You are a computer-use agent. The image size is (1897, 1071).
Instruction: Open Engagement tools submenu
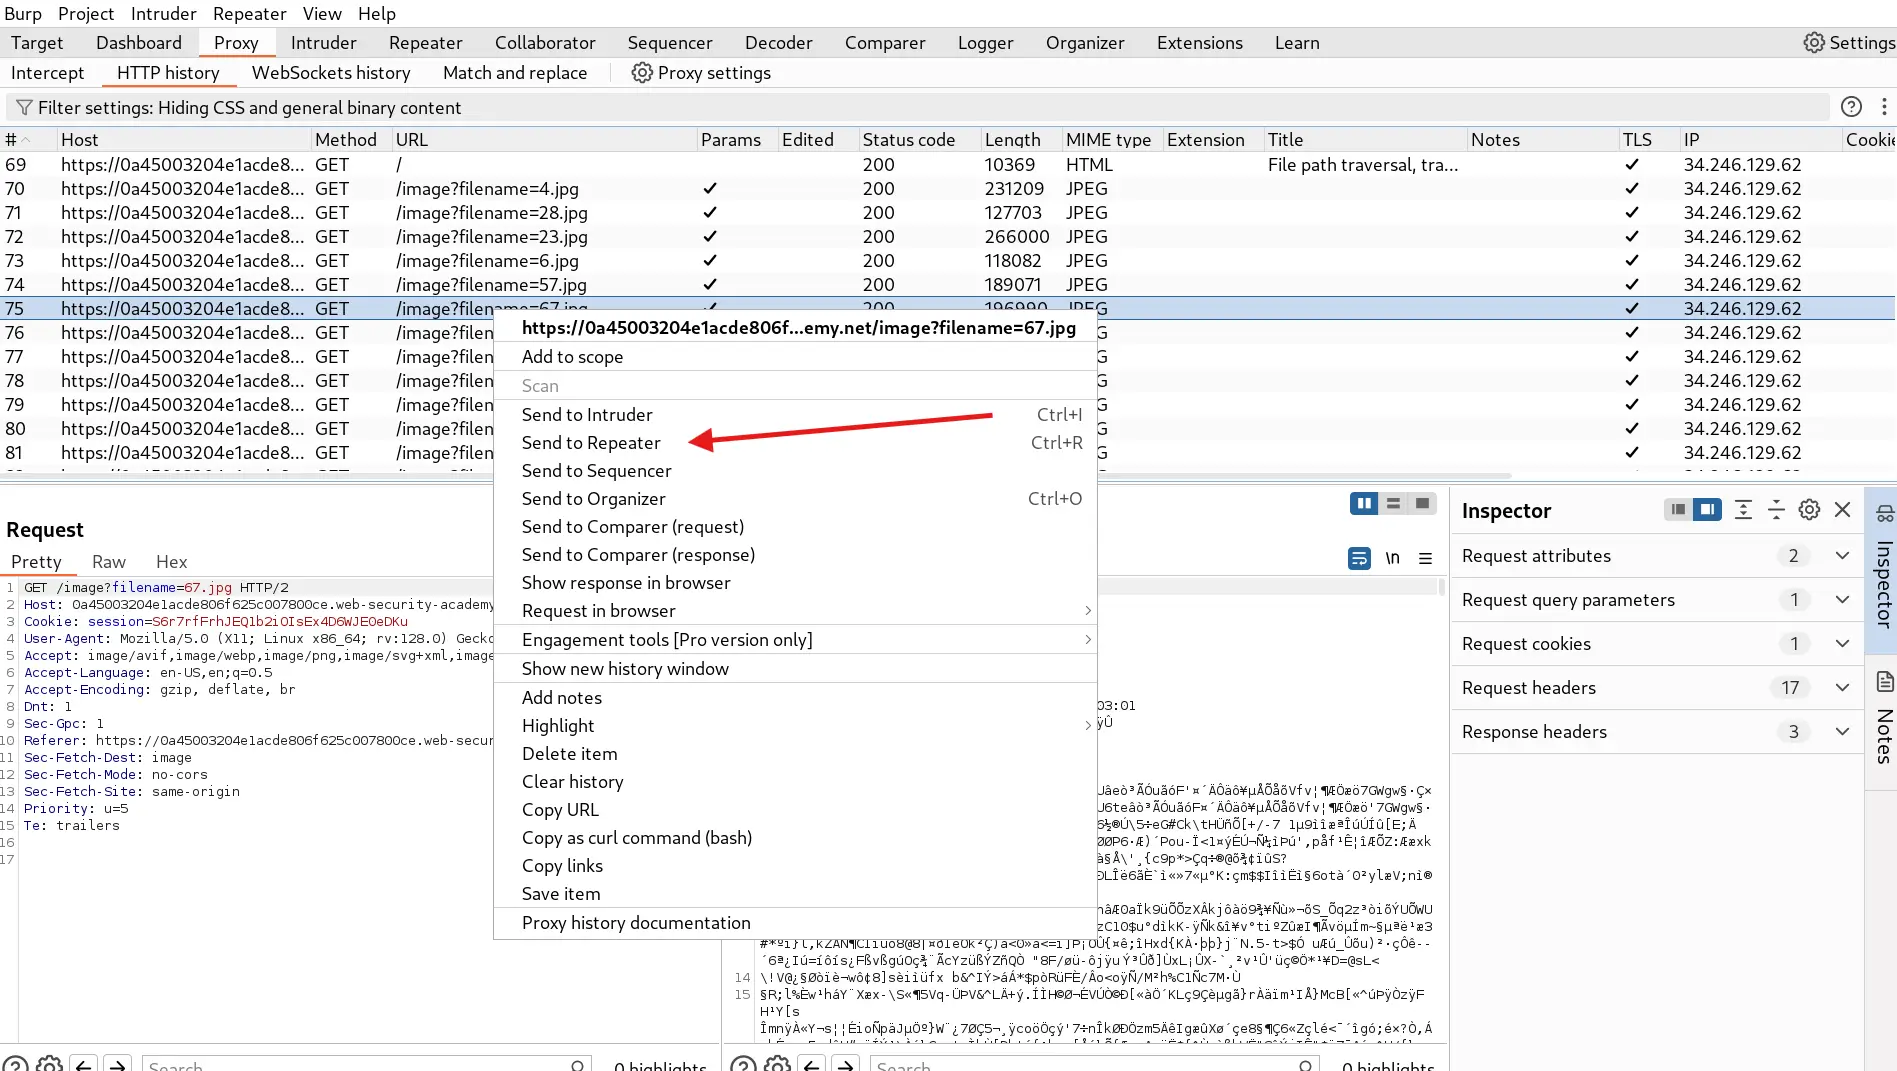(795, 640)
